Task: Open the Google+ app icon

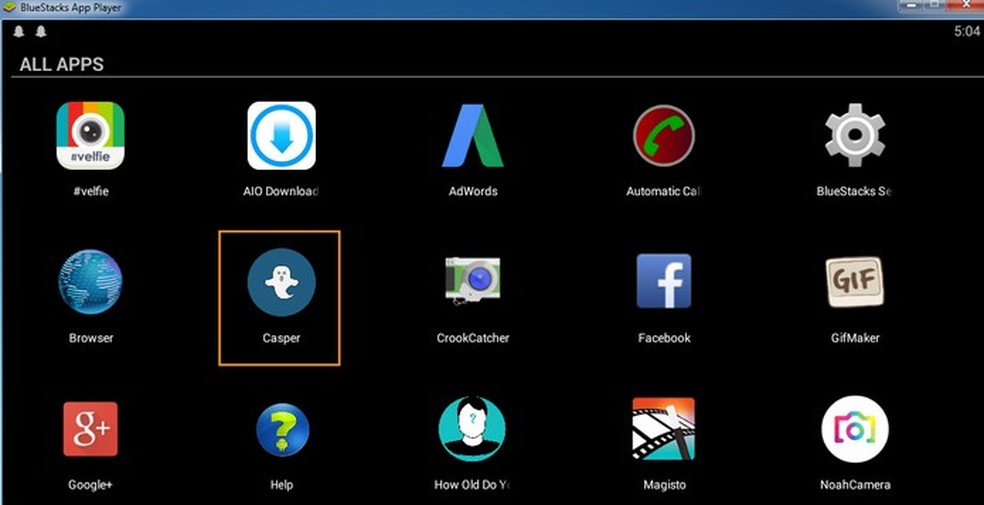Action: tap(90, 429)
